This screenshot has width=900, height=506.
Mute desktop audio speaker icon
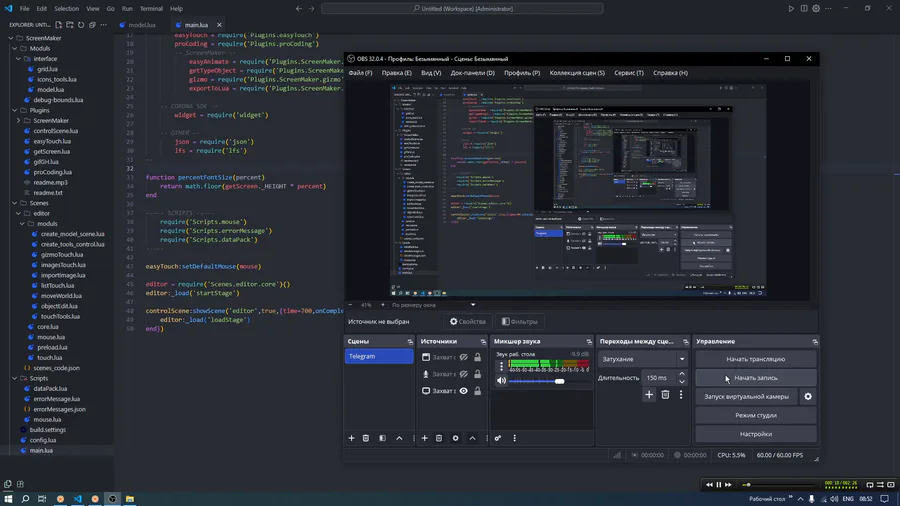(502, 381)
